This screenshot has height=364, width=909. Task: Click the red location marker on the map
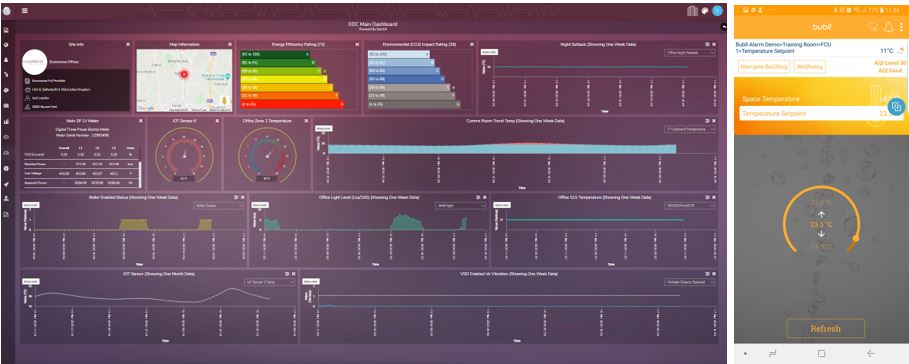pyautogui.click(x=184, y=74)
